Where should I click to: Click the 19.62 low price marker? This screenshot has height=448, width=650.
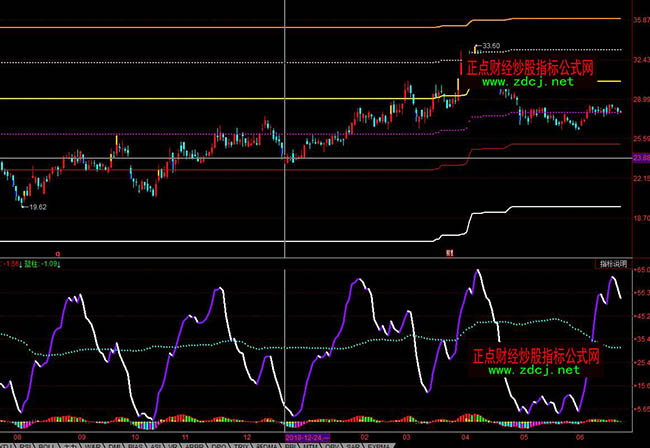[x=38, y=206]
